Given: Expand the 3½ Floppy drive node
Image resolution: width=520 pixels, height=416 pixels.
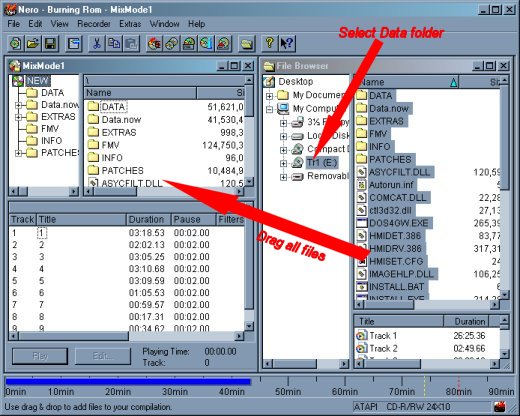Looking at the screenshot, I should pyautogui.click(x=283, y=123).
